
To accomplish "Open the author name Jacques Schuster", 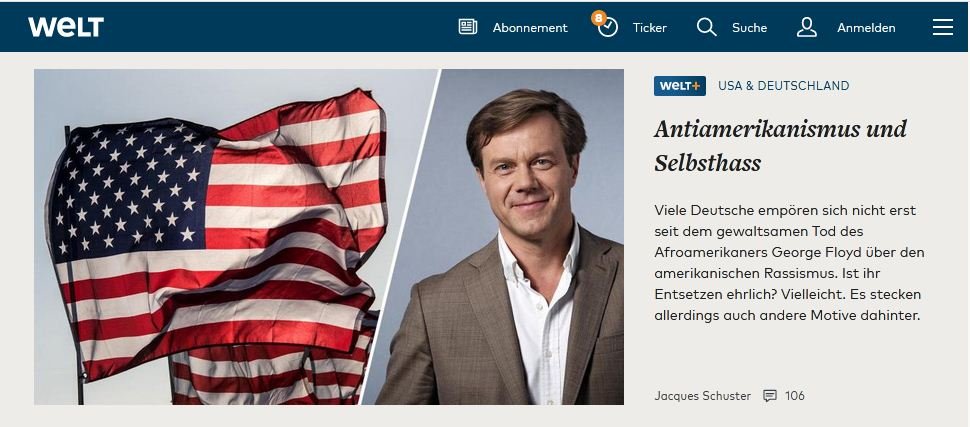I will pyautogui.click(x=702, y=396).
